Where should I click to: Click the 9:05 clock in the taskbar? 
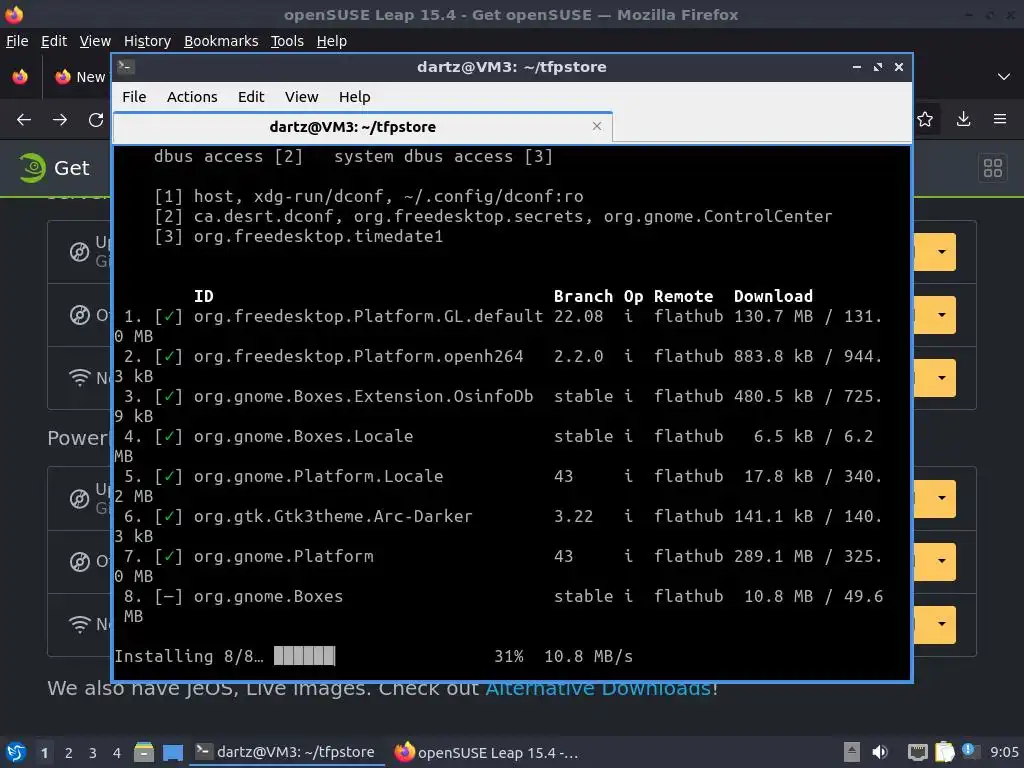pos(1004,752)
